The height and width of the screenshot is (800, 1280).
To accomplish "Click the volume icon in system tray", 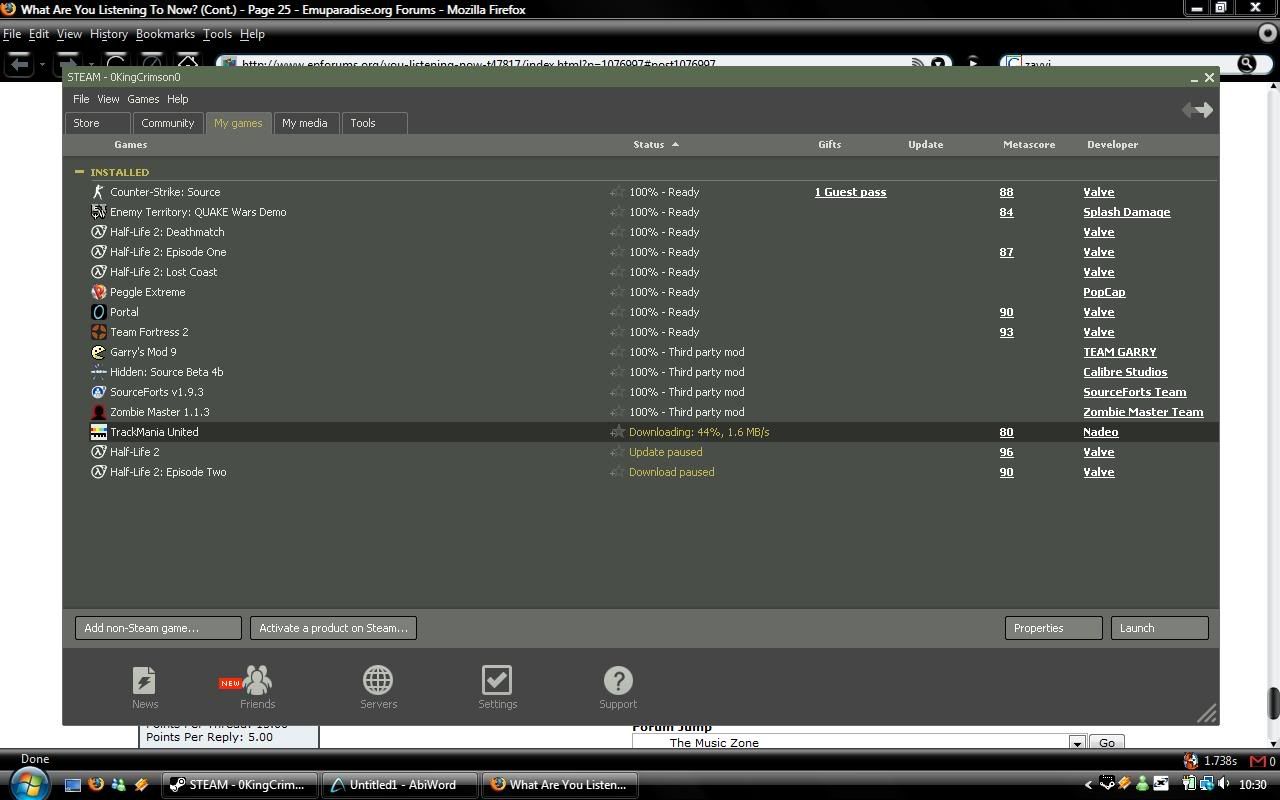I will 1223,784.
